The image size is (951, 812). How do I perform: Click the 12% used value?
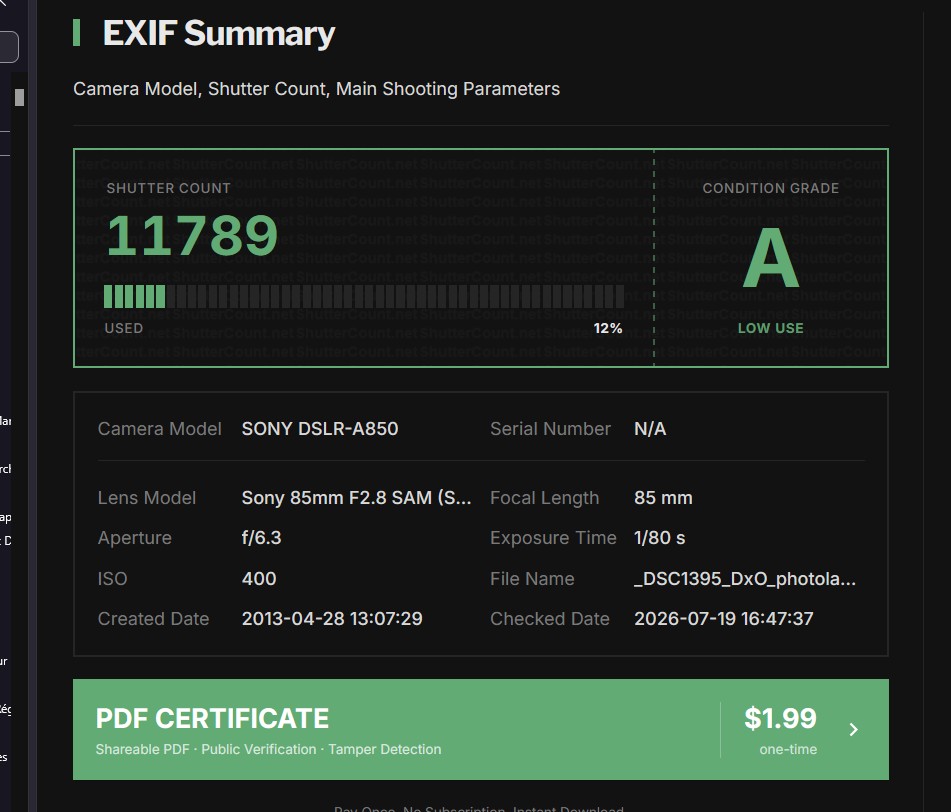(x=608, y=328)
